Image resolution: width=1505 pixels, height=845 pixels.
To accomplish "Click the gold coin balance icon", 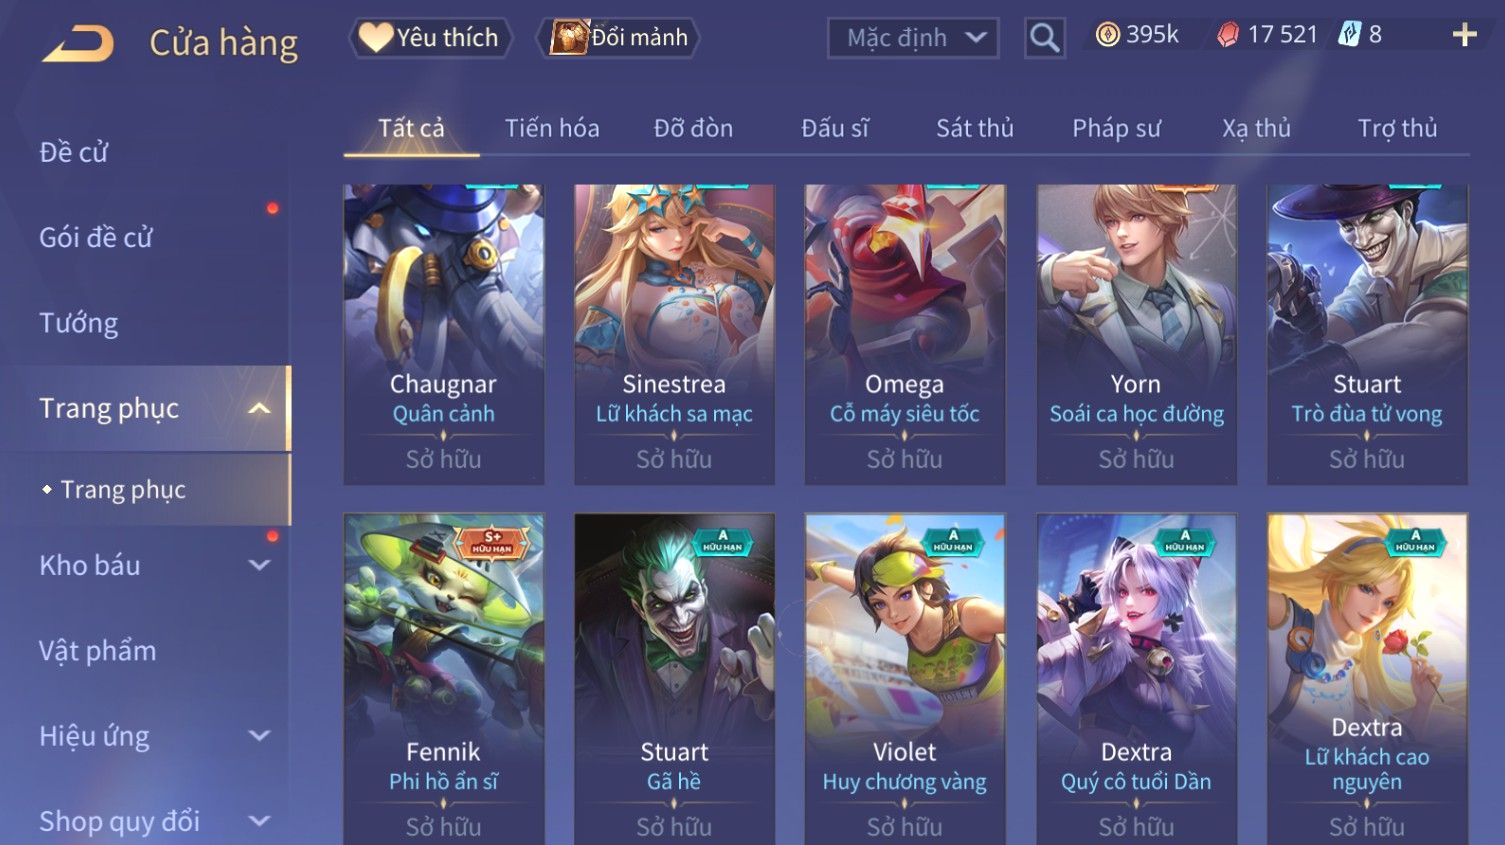I will (1107, 35).
